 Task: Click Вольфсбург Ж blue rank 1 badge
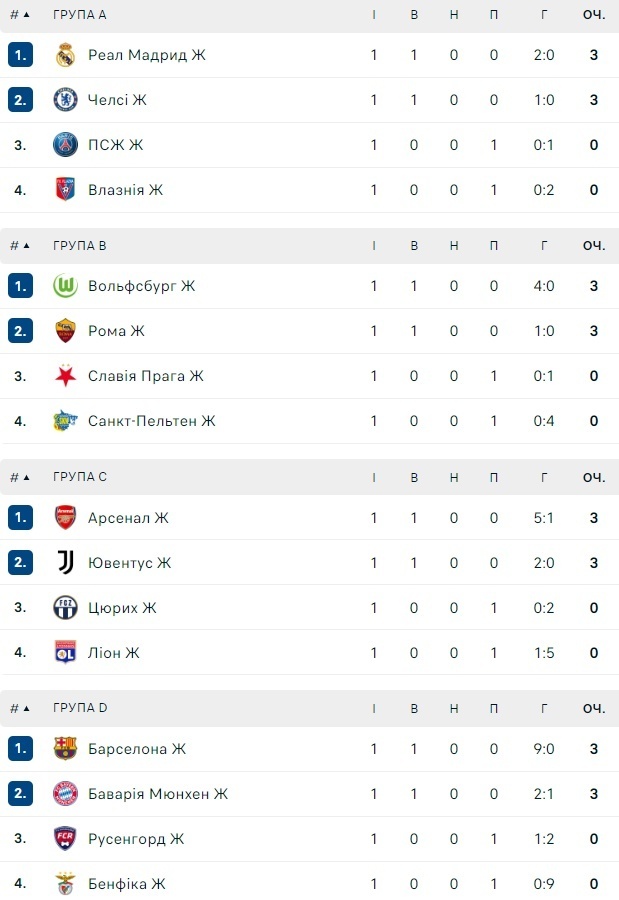(x=20, y=286)
